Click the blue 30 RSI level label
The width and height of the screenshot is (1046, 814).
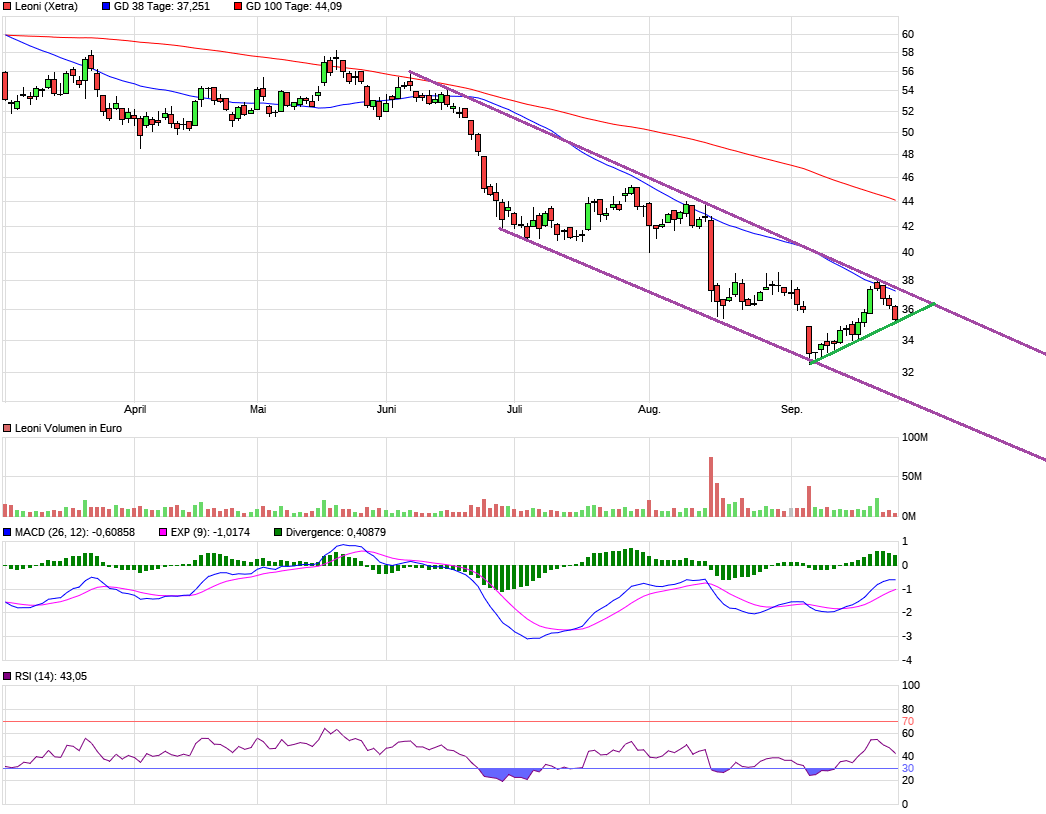(x=908, y=769)
